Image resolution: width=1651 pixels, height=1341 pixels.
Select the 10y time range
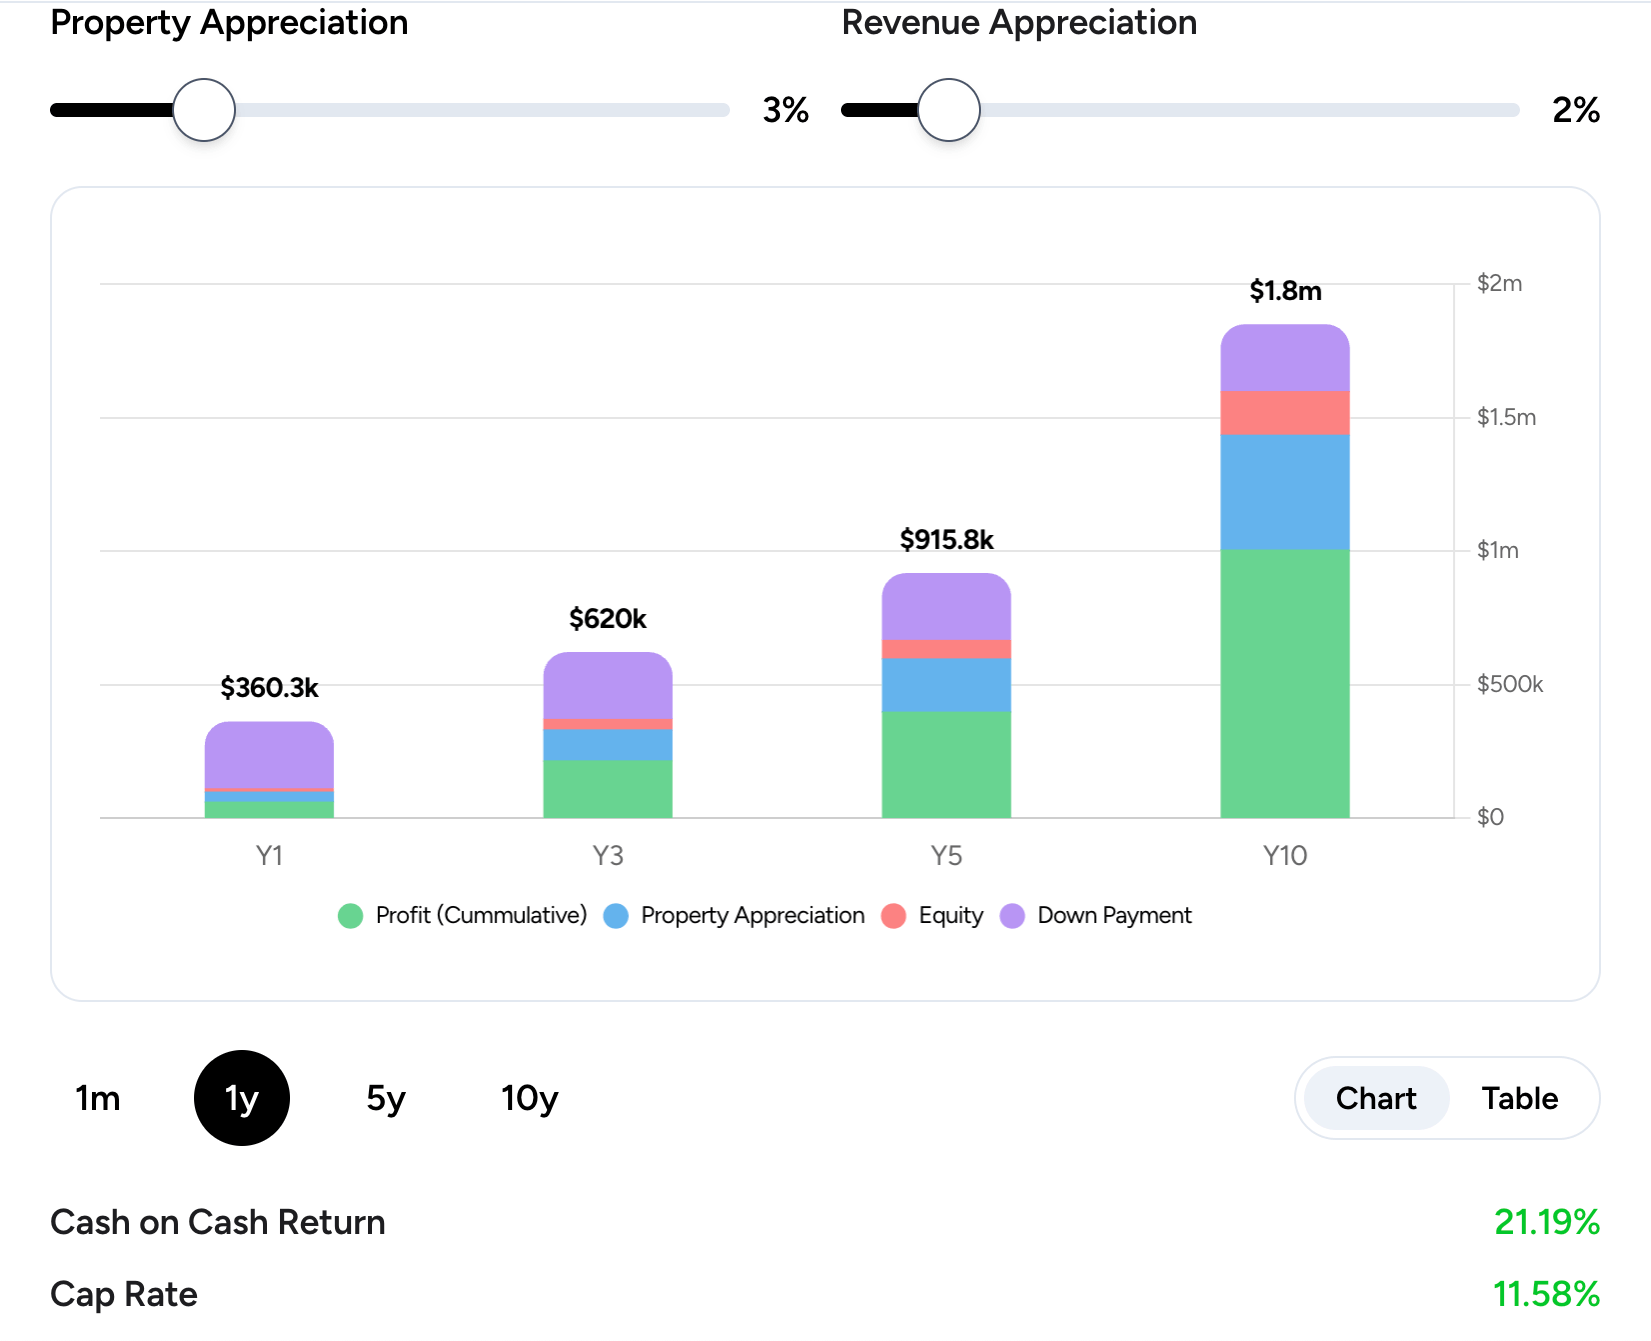point(529,1098)
